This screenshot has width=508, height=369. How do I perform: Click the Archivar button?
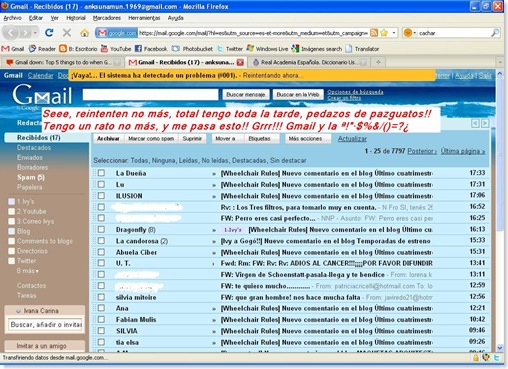(108, 139)
